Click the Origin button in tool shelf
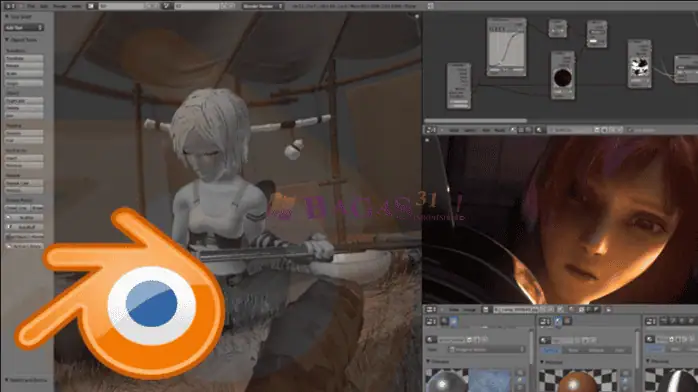The image size is (698, 392). [x=24, y=83]
